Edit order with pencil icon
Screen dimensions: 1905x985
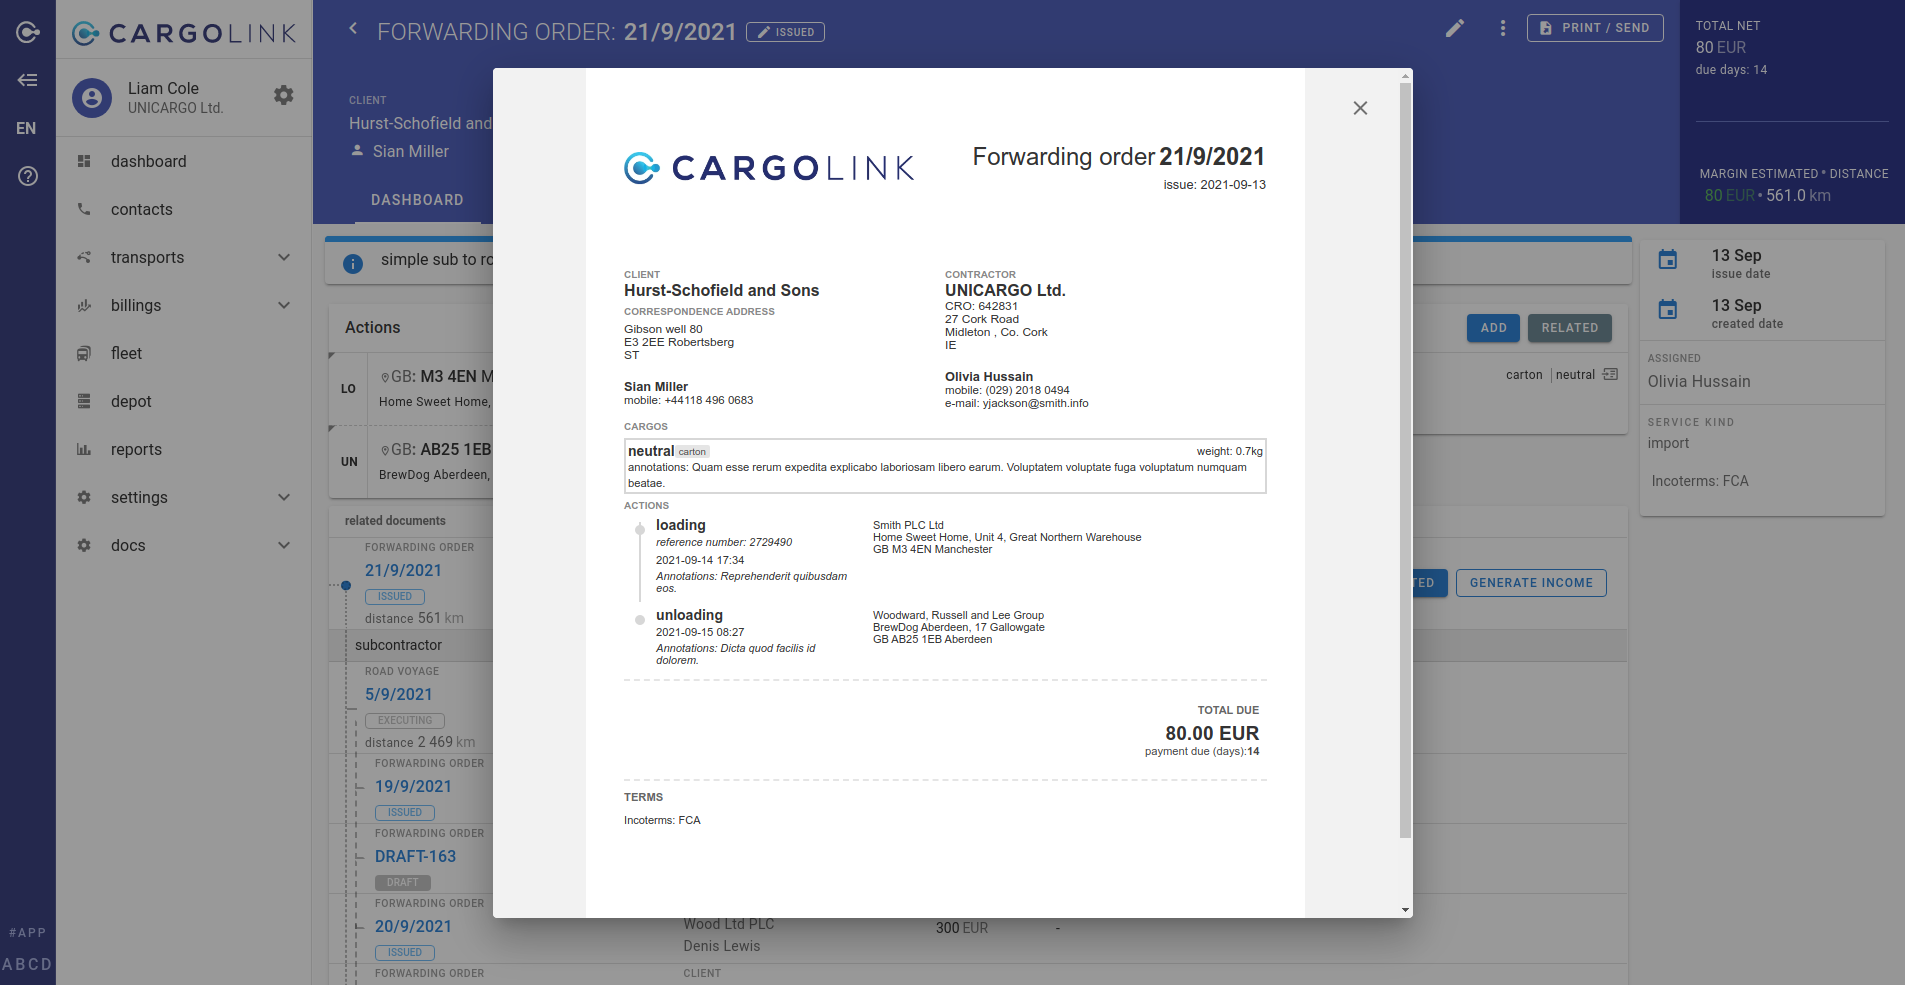point(1455,28)
